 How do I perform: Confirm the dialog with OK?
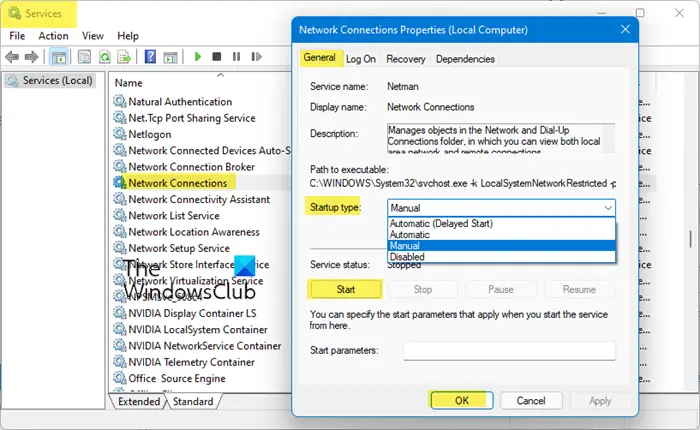pos(462,401)
